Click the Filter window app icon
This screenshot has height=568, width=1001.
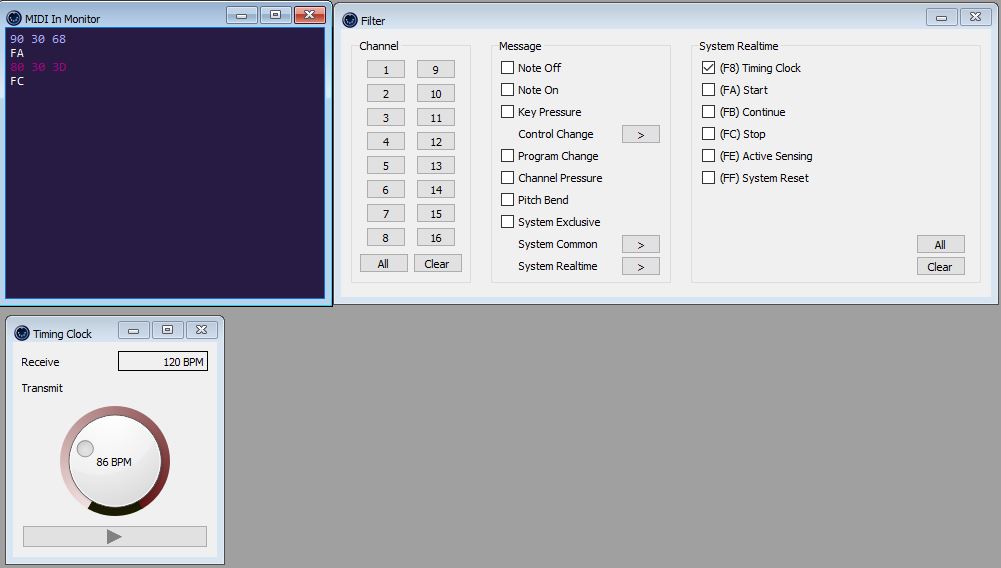[x=350, y=20]
